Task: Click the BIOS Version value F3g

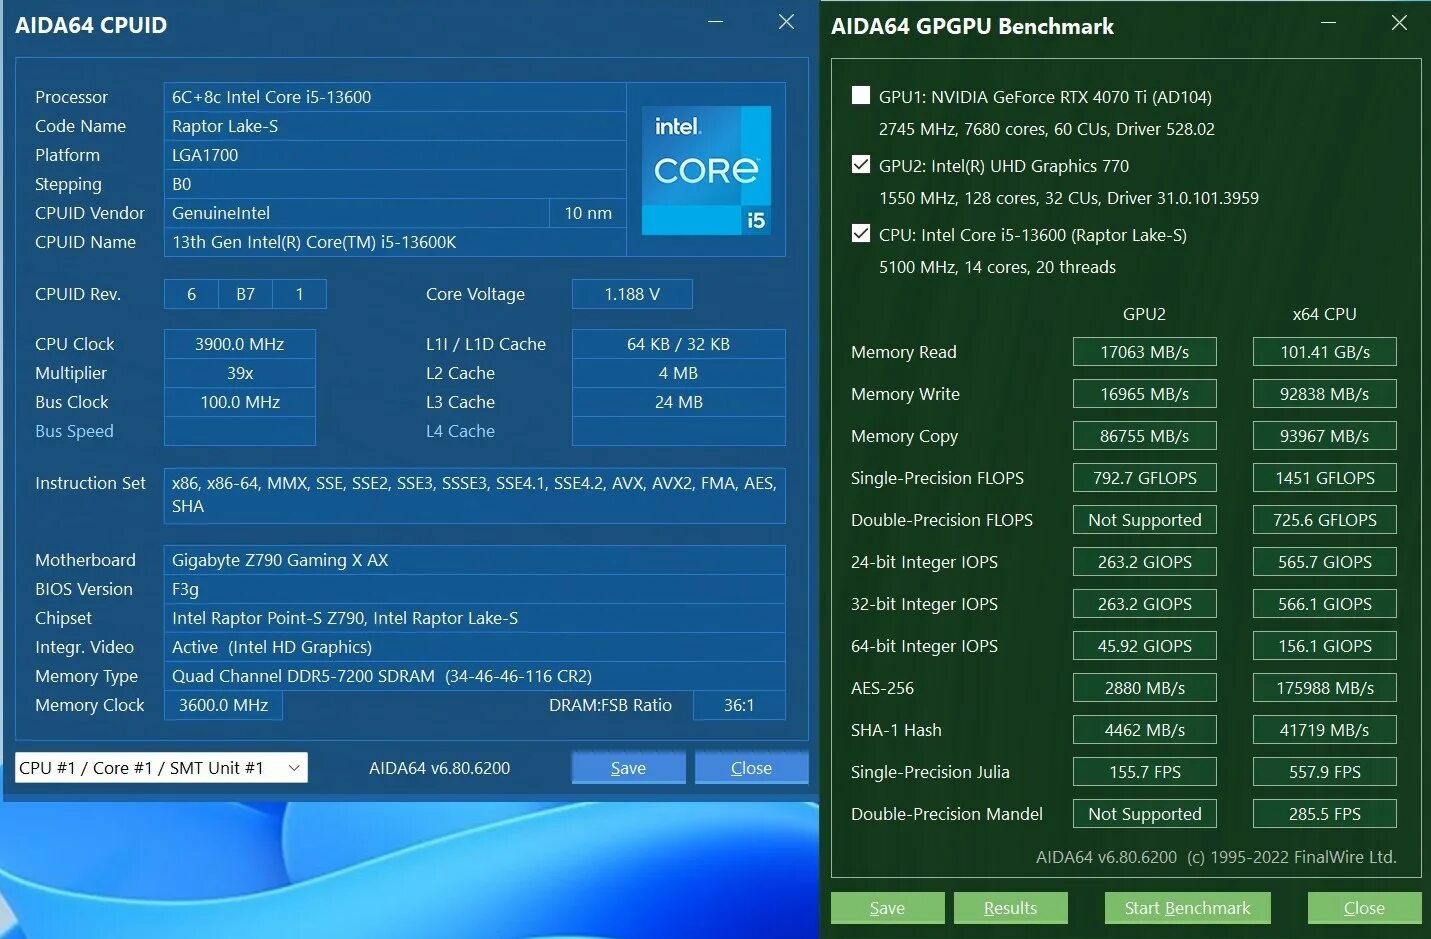Action: tap(474, 589)
